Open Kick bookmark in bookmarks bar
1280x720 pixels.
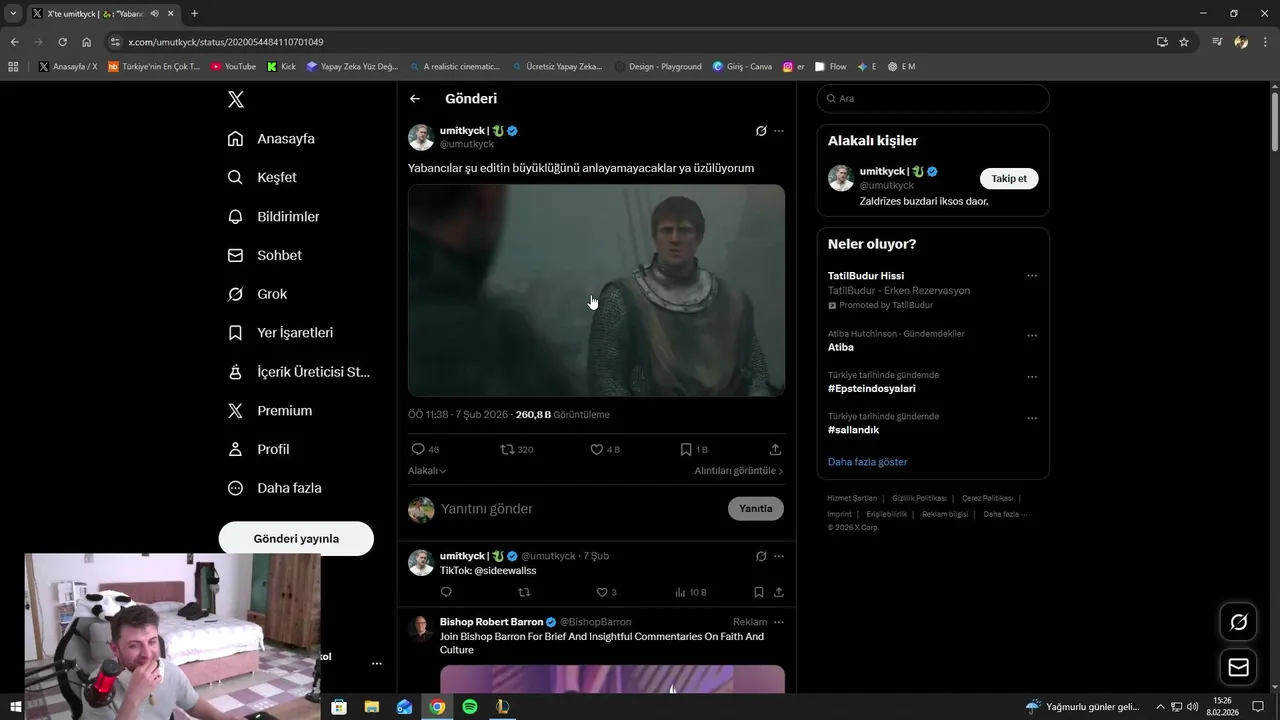click(281, 67)
